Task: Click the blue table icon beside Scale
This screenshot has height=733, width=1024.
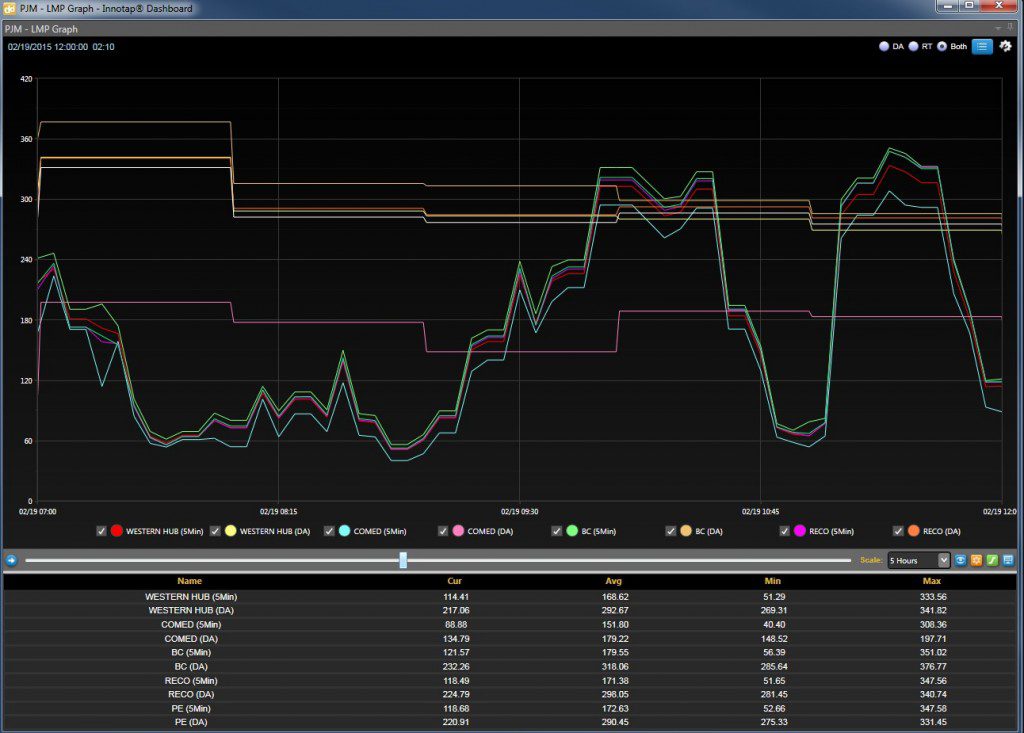Action: coord(1008,560)
